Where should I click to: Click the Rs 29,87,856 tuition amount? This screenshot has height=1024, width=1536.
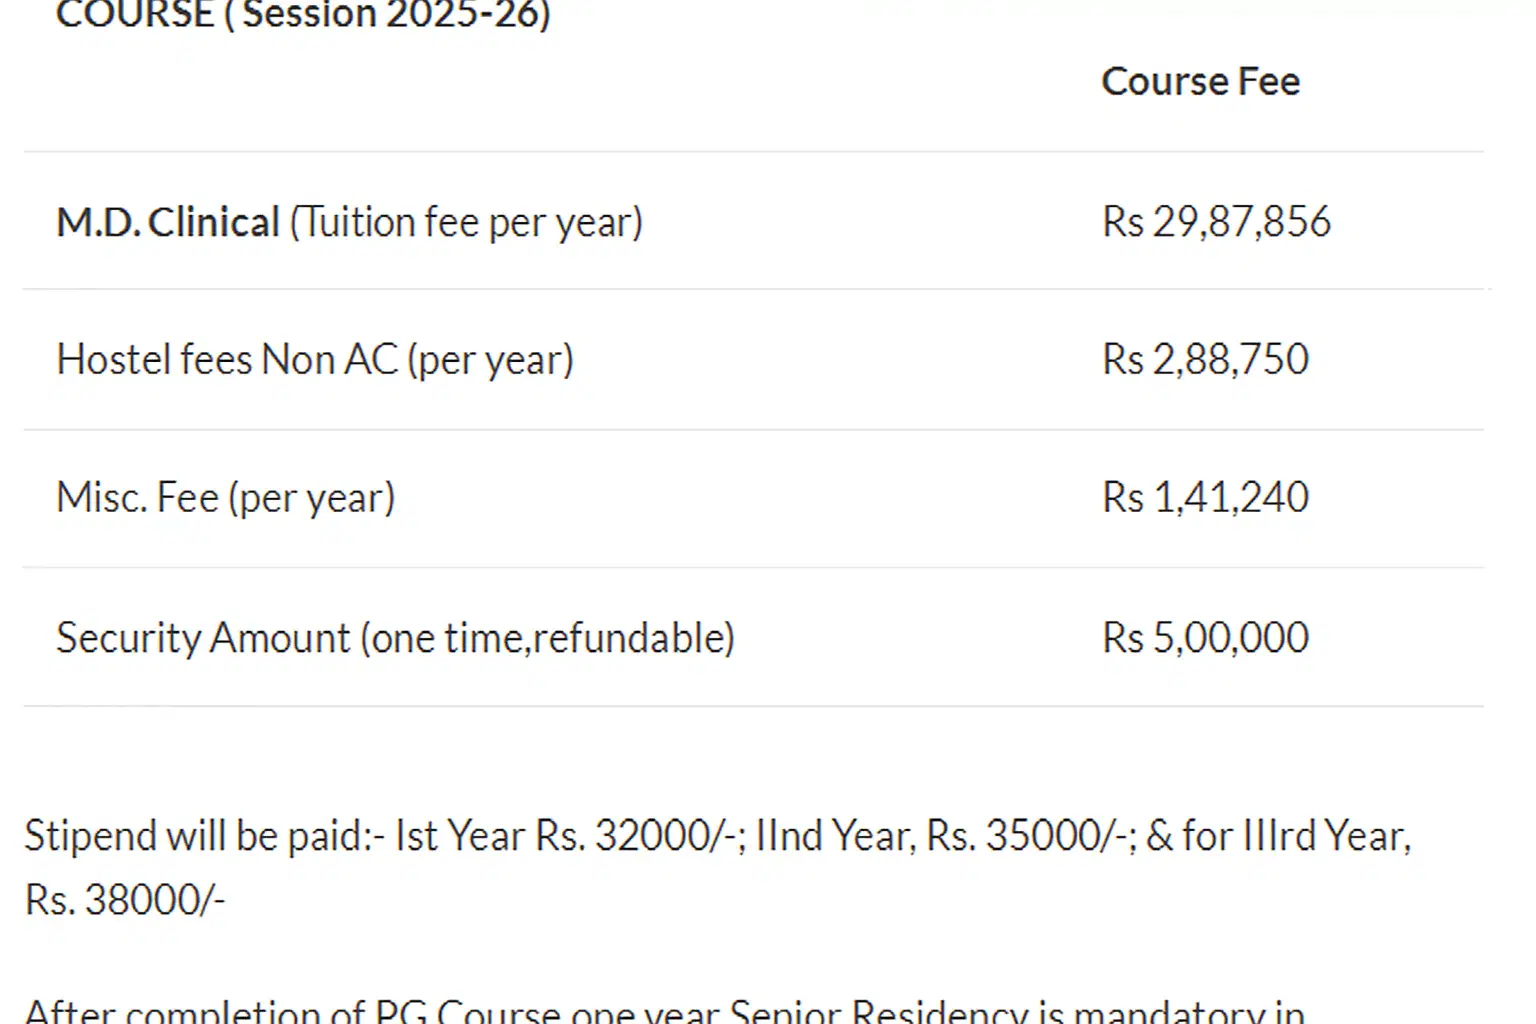point(1216,222)
